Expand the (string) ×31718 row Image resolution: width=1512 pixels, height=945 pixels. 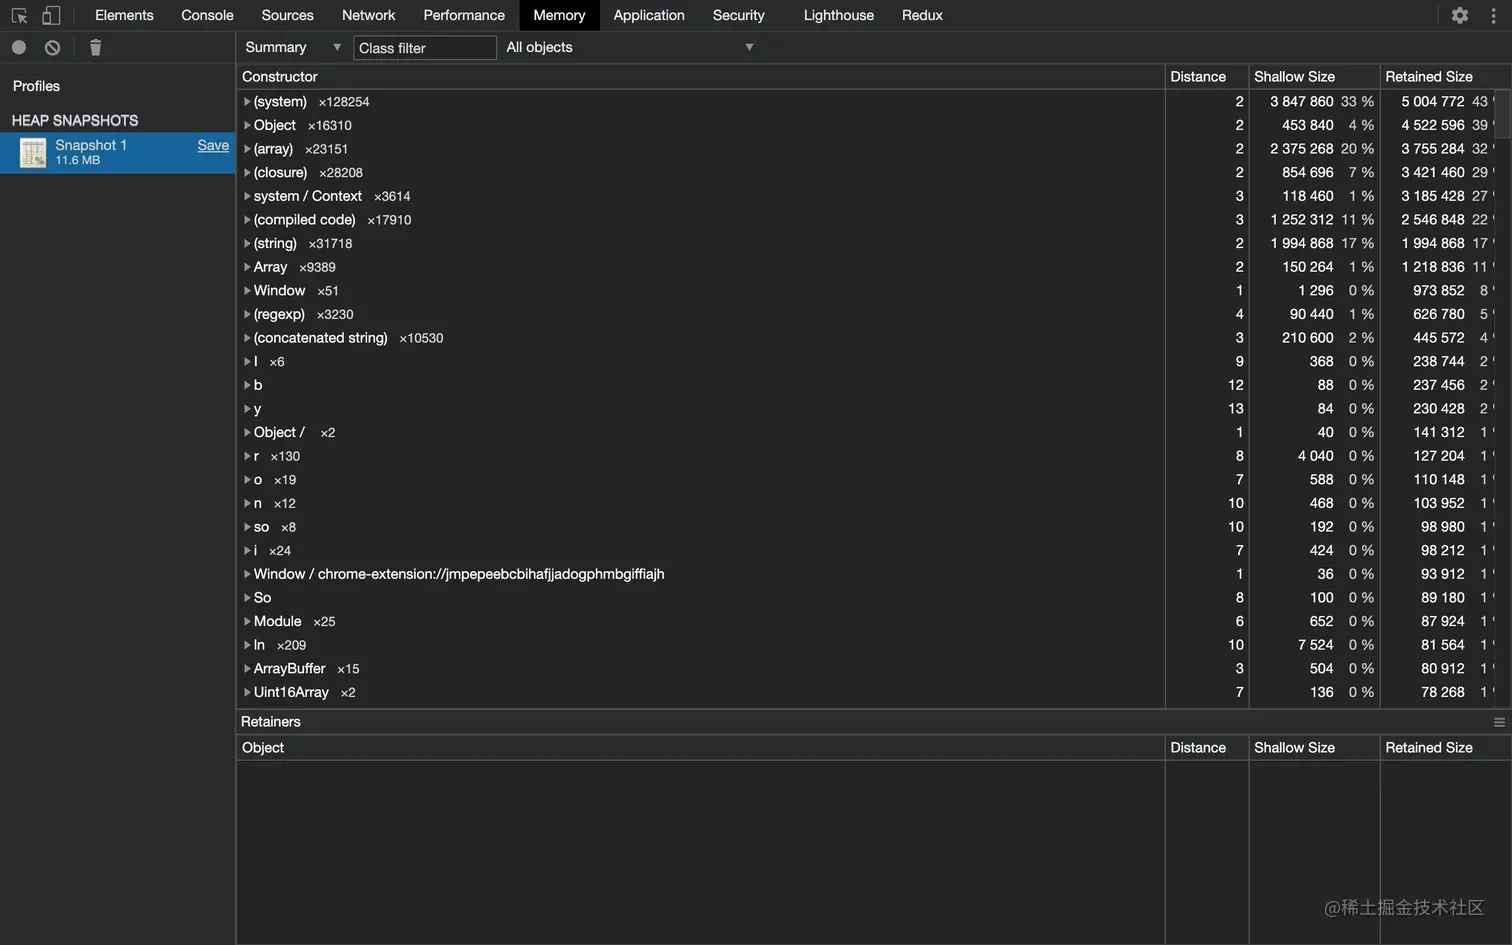247,243
